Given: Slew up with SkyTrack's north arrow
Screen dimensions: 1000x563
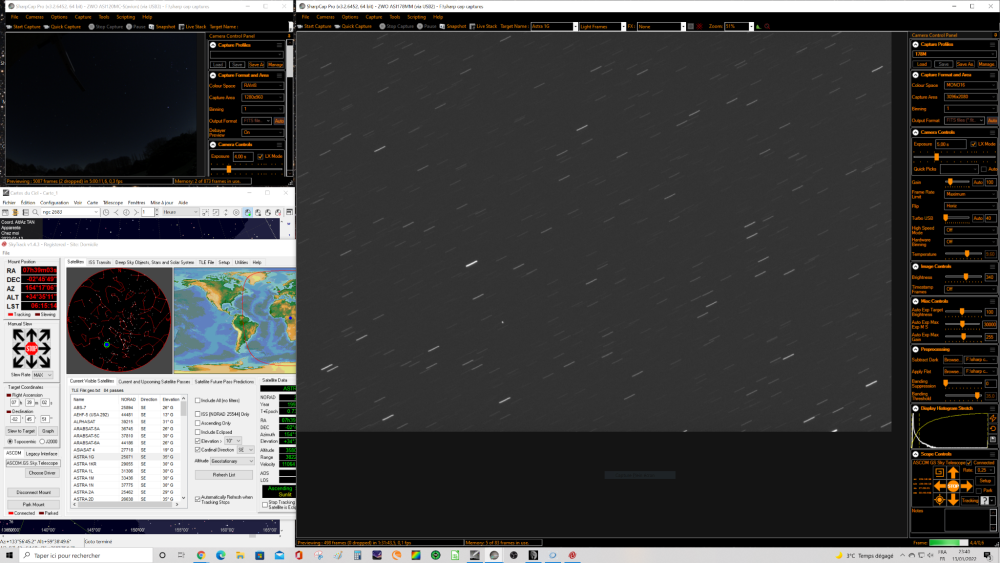Looking at the screenshot, I should pos(31,335).
